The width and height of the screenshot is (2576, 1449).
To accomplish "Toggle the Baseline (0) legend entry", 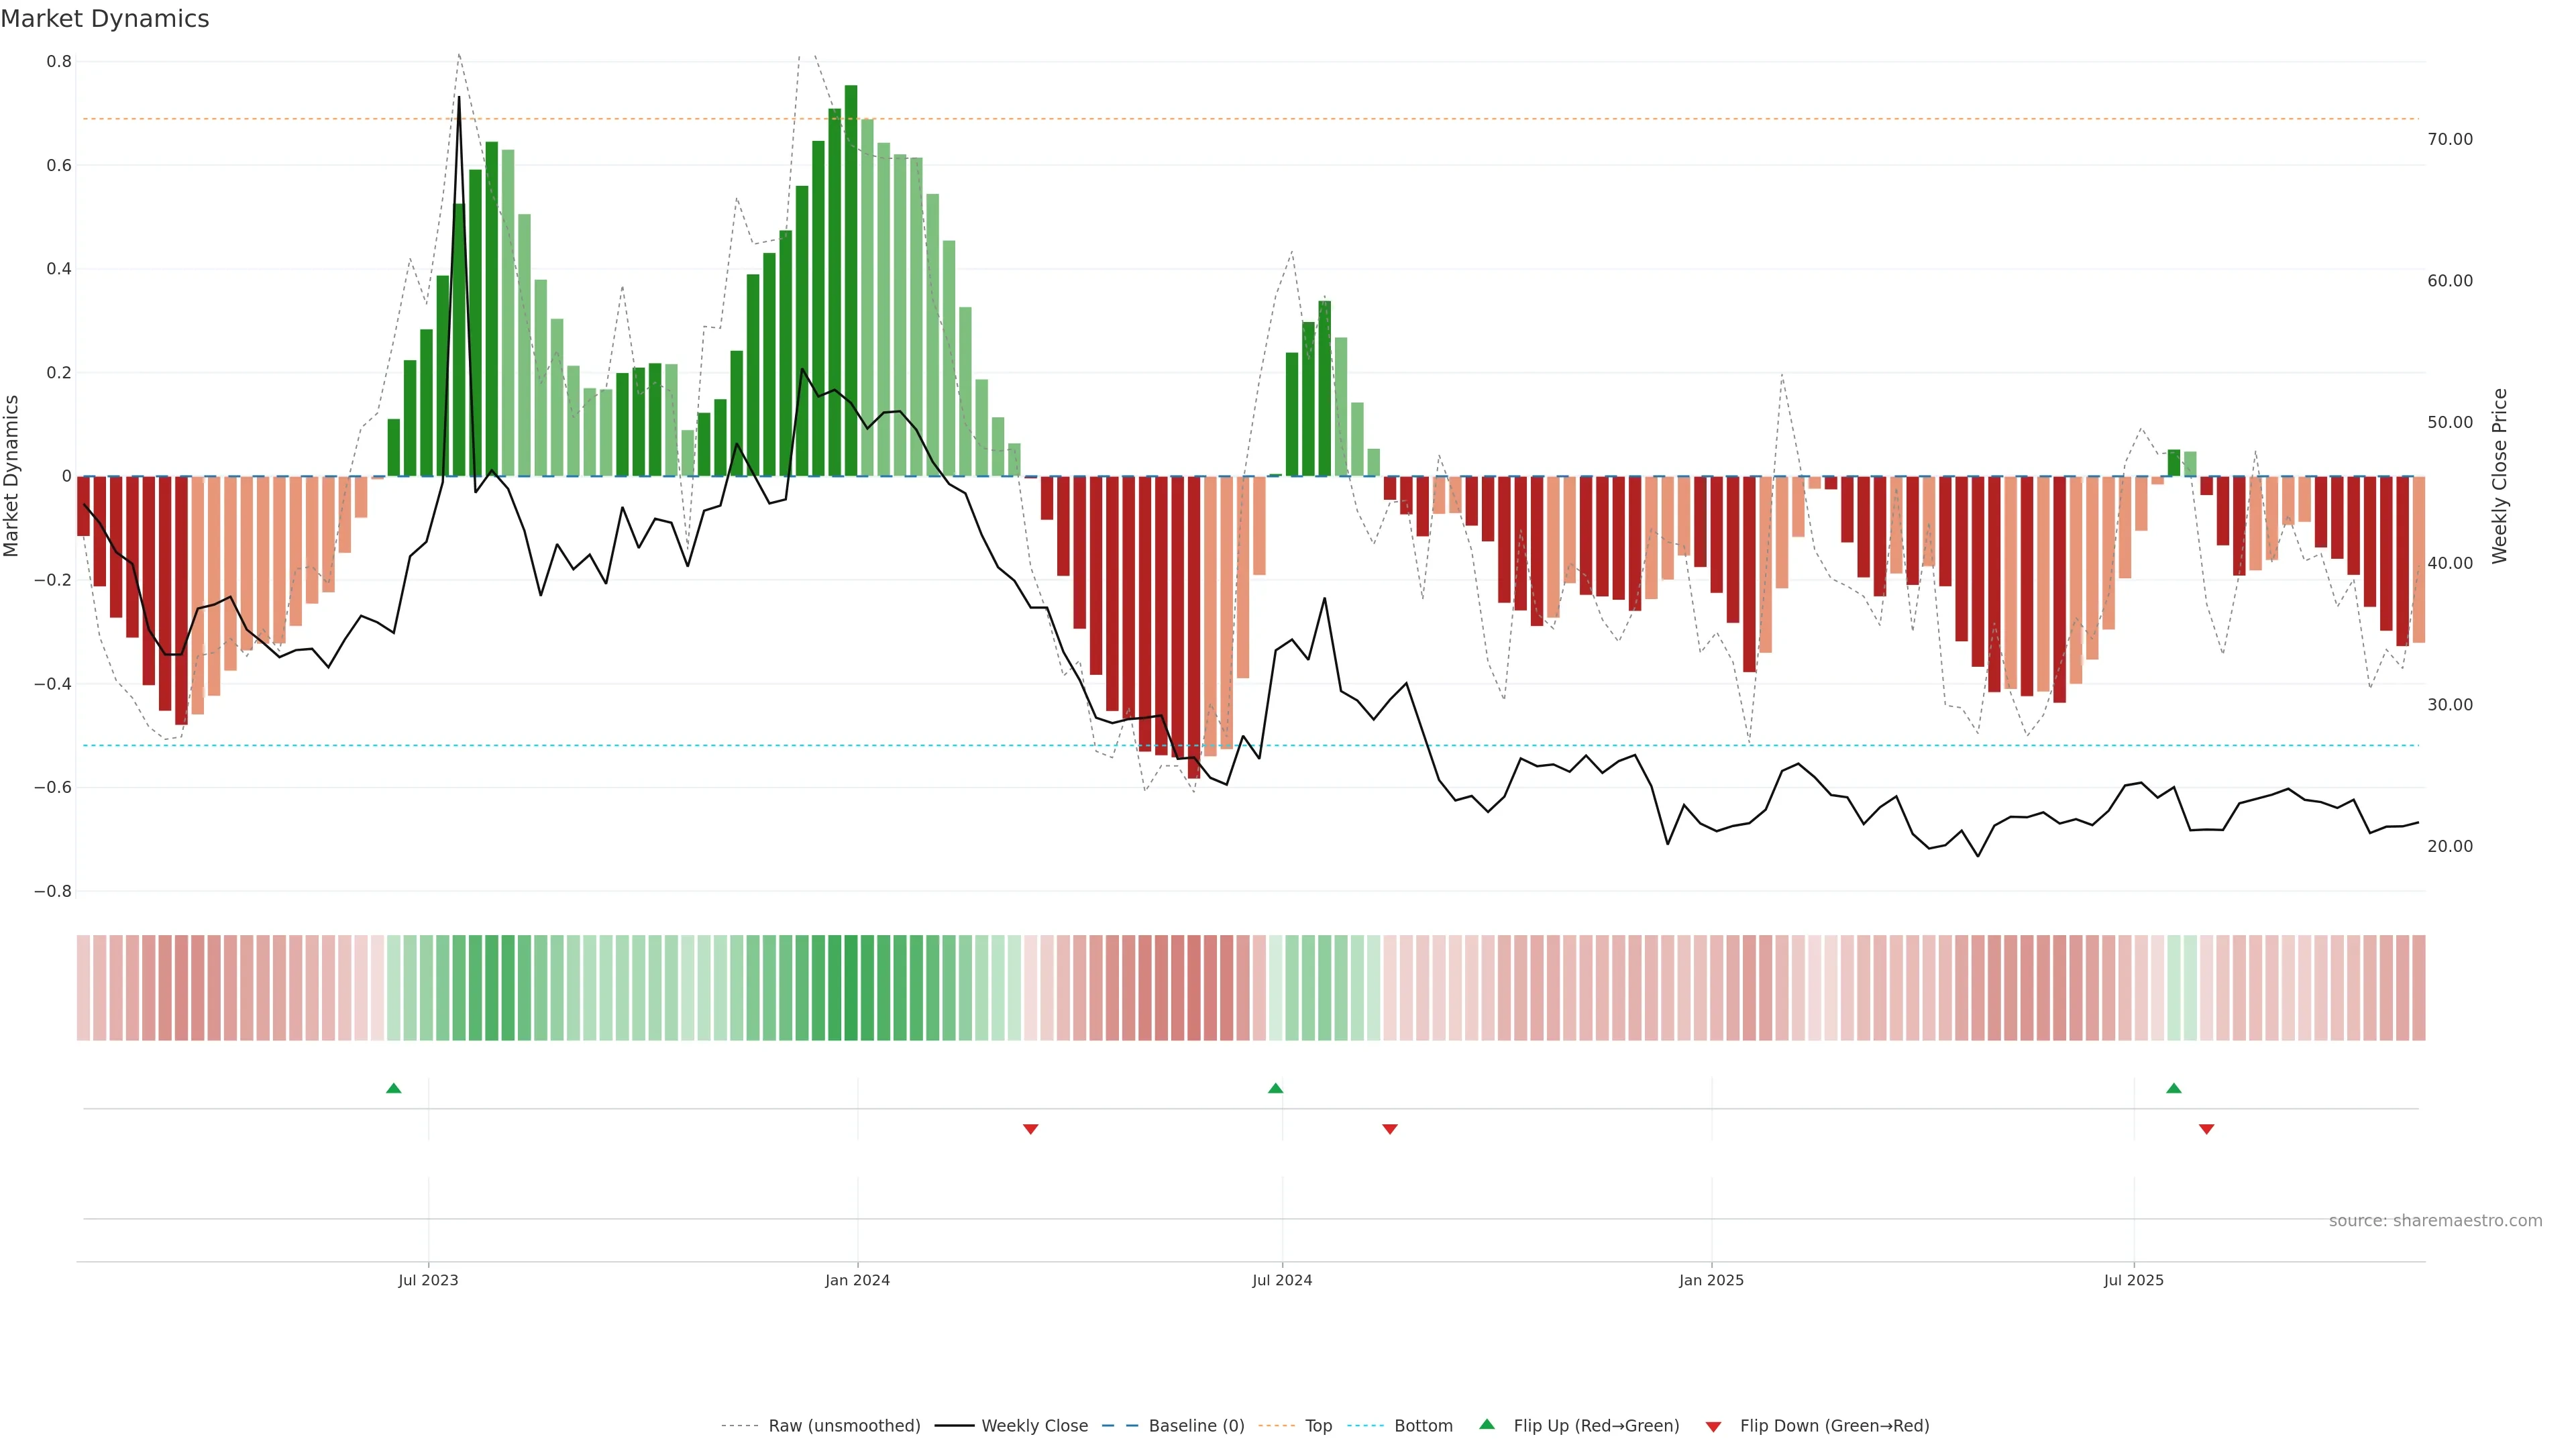I will [x=1196, y=1425].
